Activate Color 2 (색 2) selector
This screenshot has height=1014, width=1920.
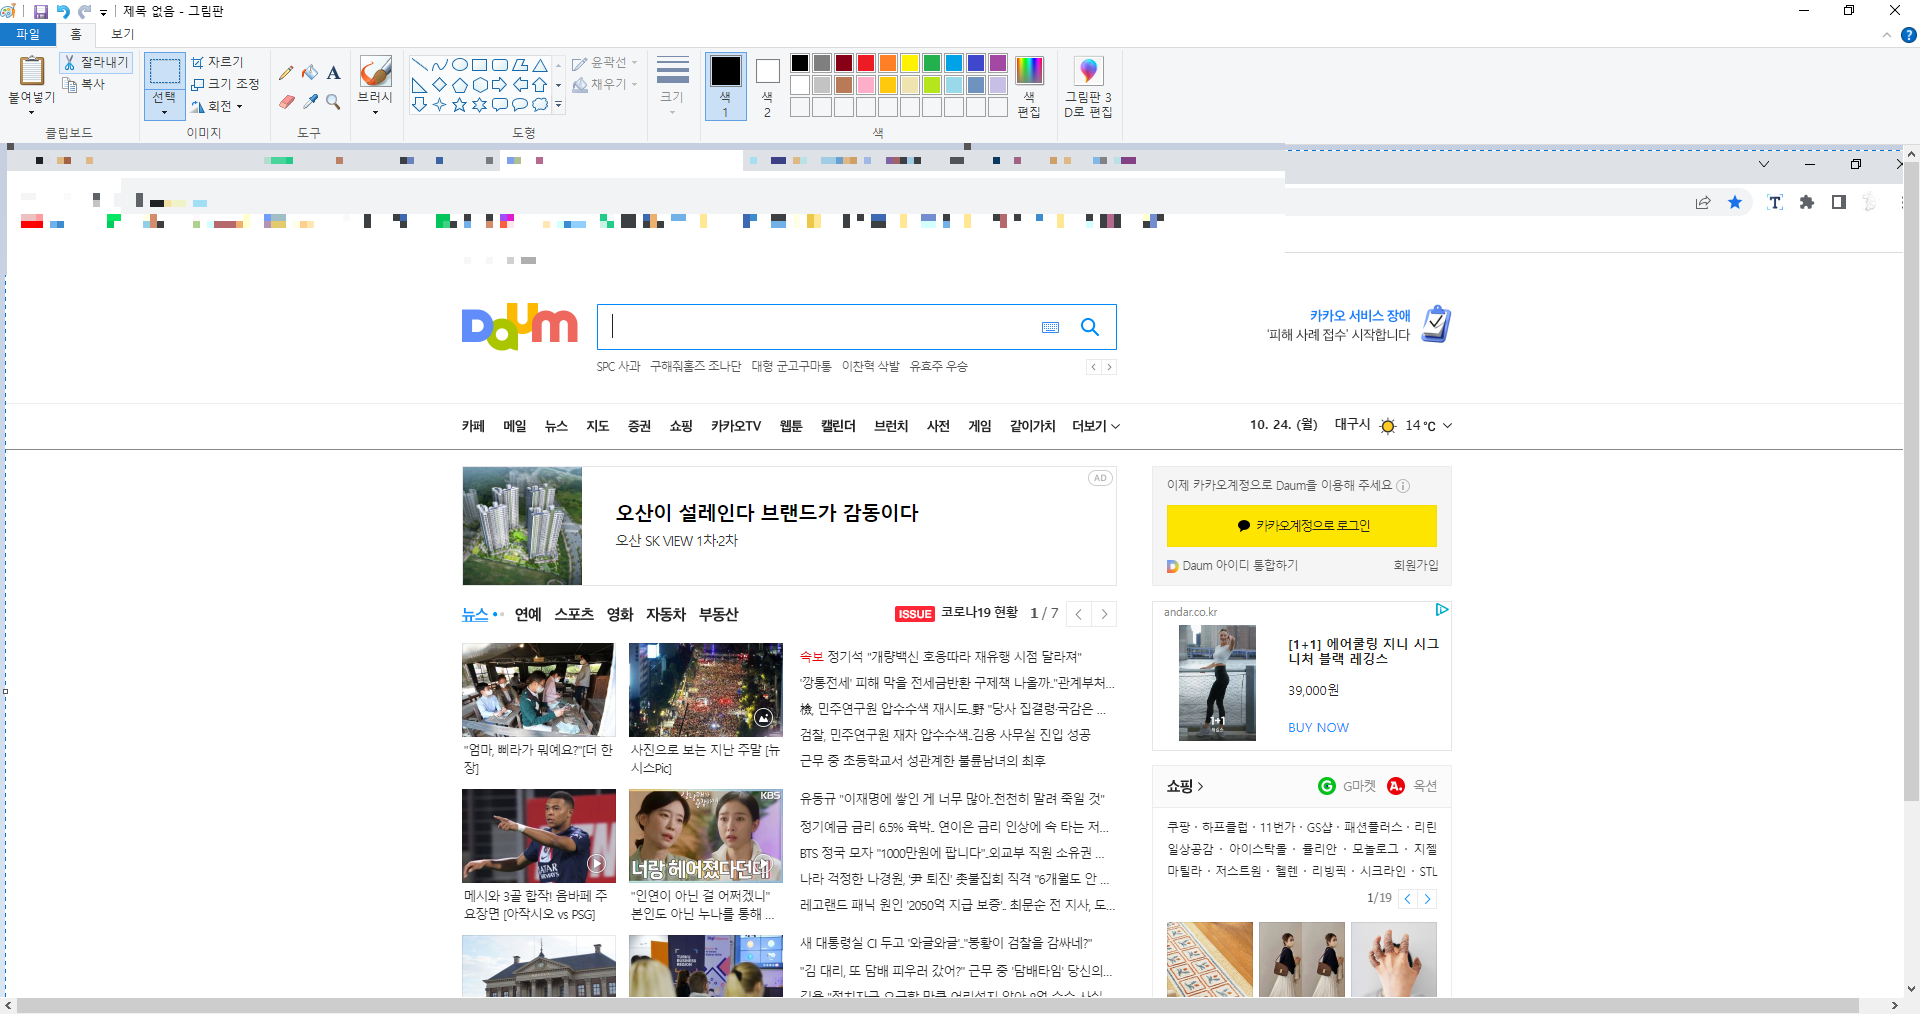click(767, 87)
